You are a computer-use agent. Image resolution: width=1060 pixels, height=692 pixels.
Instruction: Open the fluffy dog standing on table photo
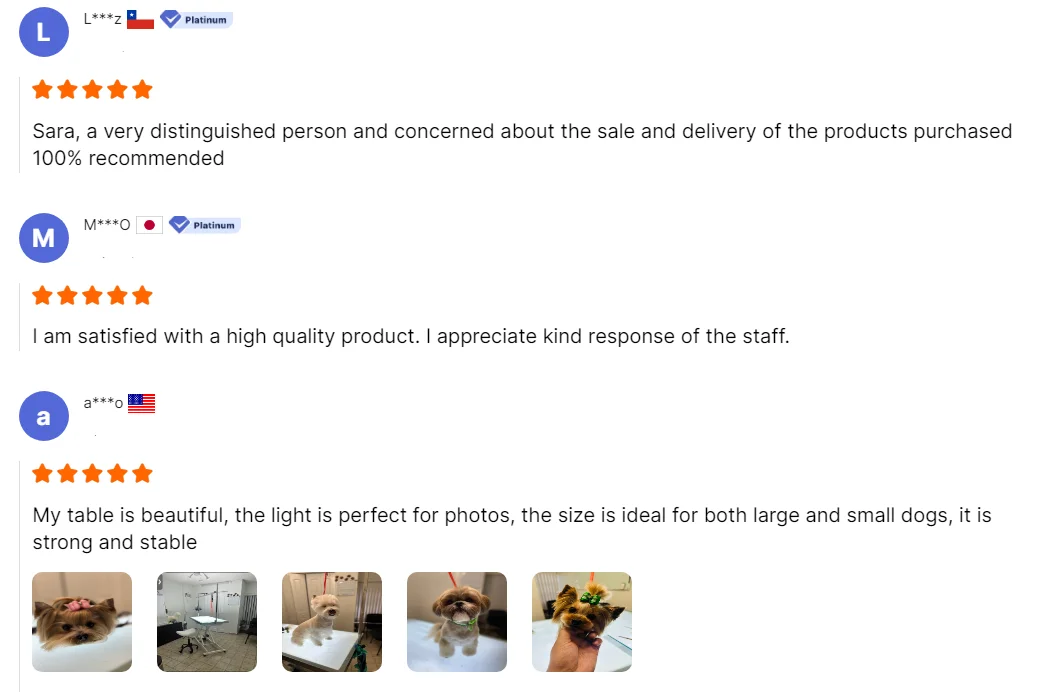332,621
